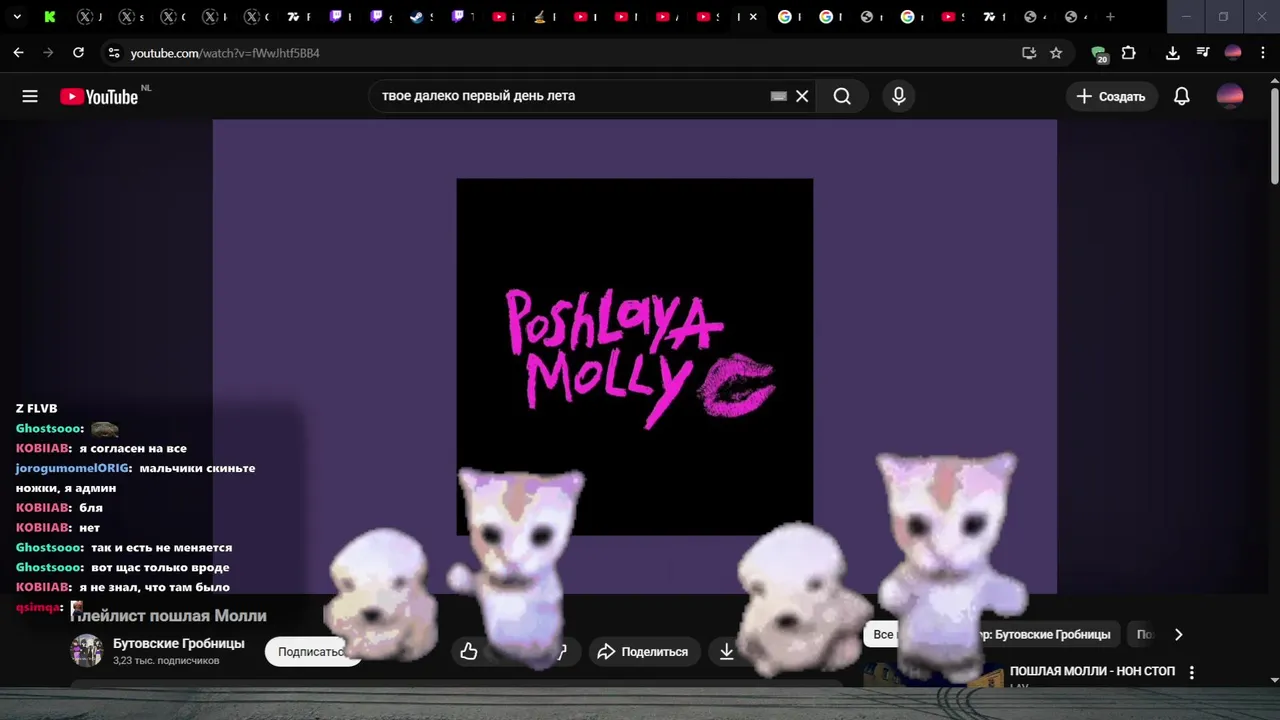Open the Chrome profile avatar
The image size is (1280, 720).
click(x=1233, y=53)
